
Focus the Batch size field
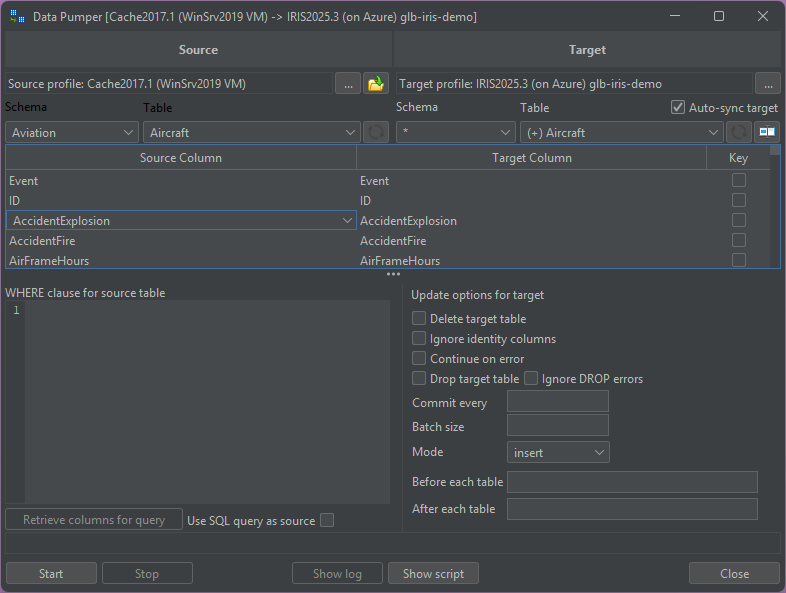[558, 425]
